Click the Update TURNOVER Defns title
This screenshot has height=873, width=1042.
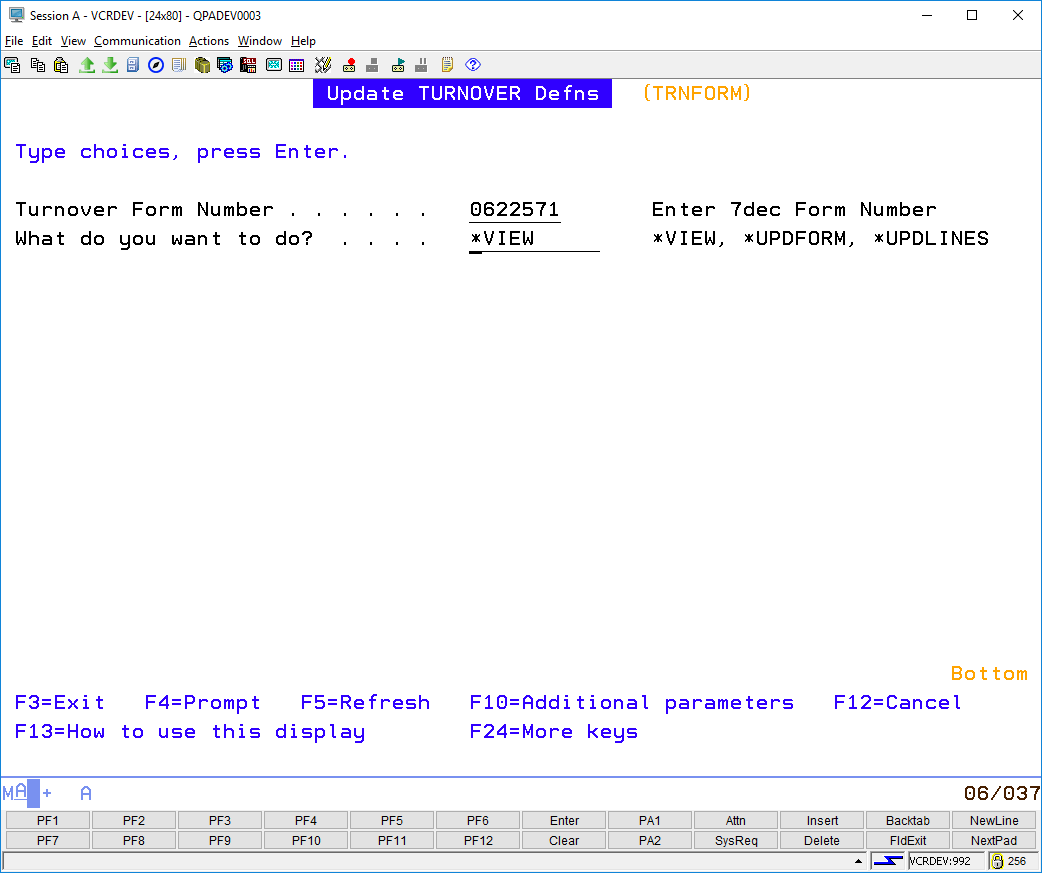pyautogui.click(x=463, y=93)
